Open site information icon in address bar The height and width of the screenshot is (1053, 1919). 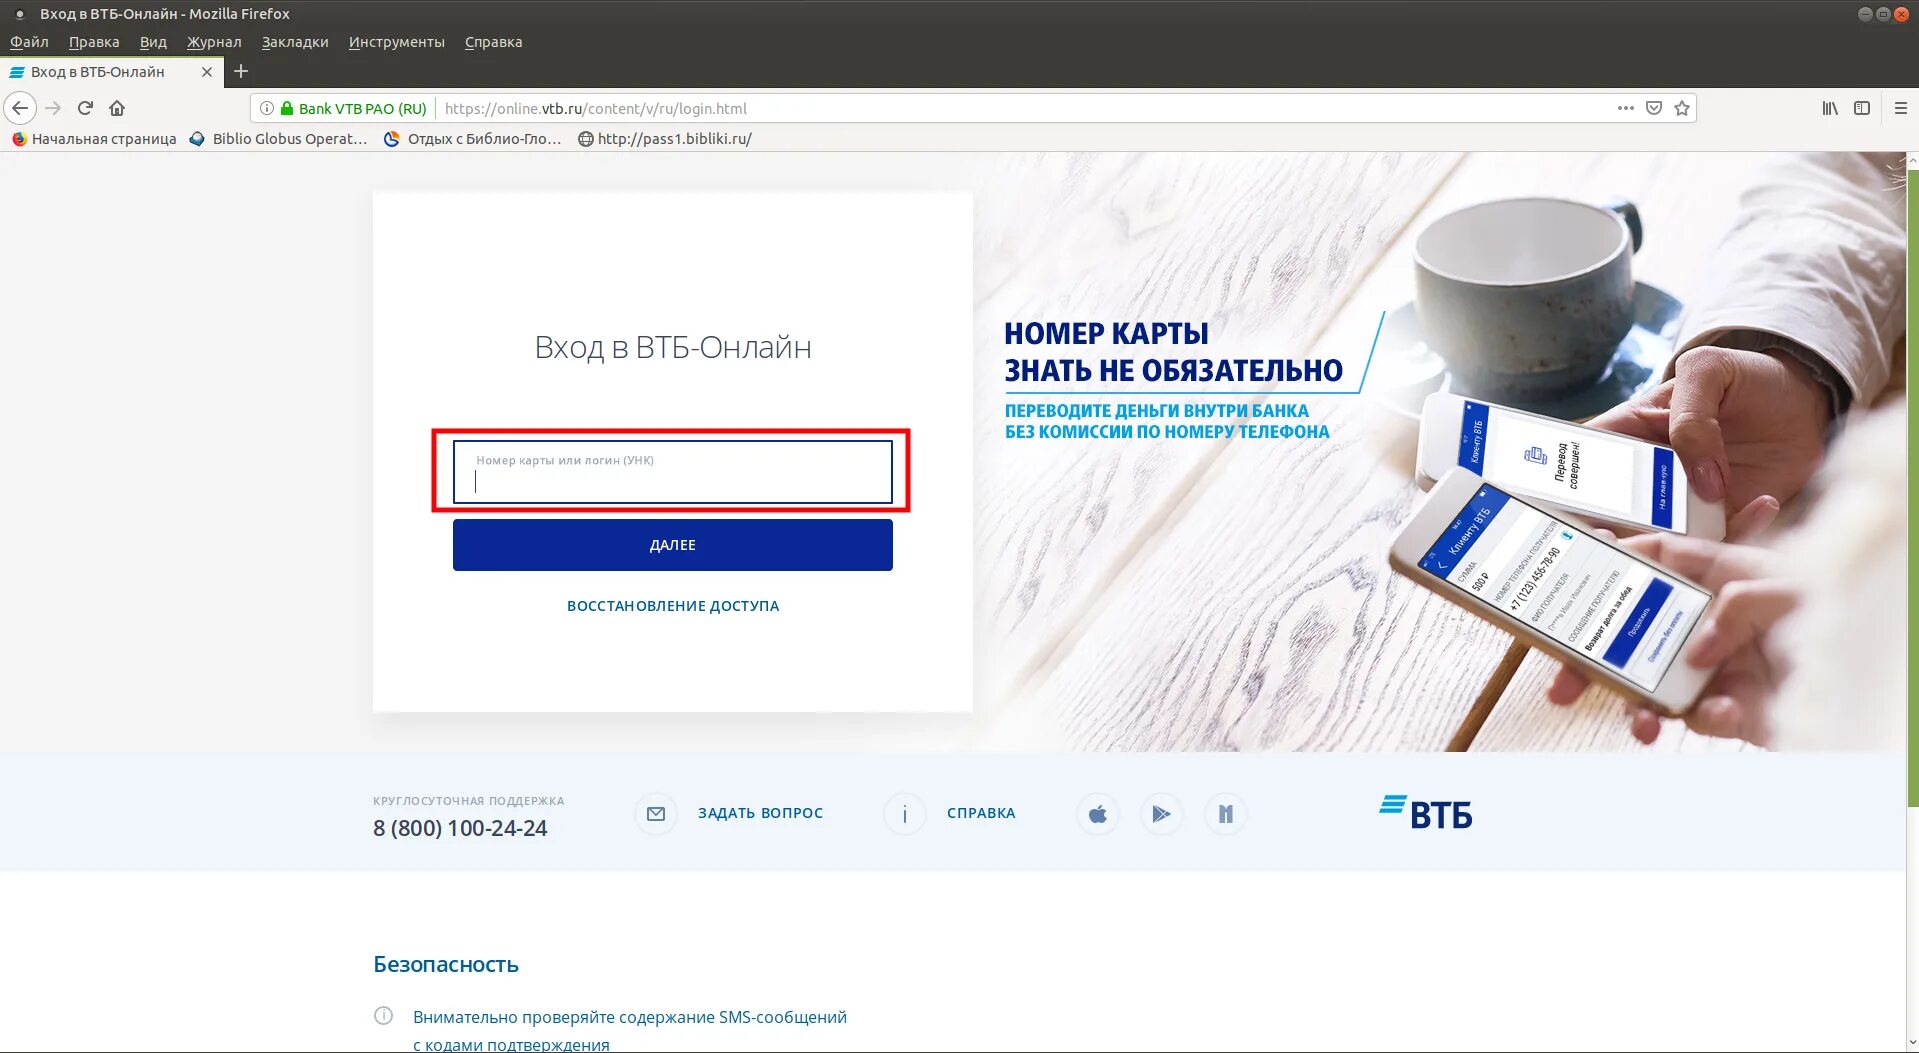click(267, 108)
